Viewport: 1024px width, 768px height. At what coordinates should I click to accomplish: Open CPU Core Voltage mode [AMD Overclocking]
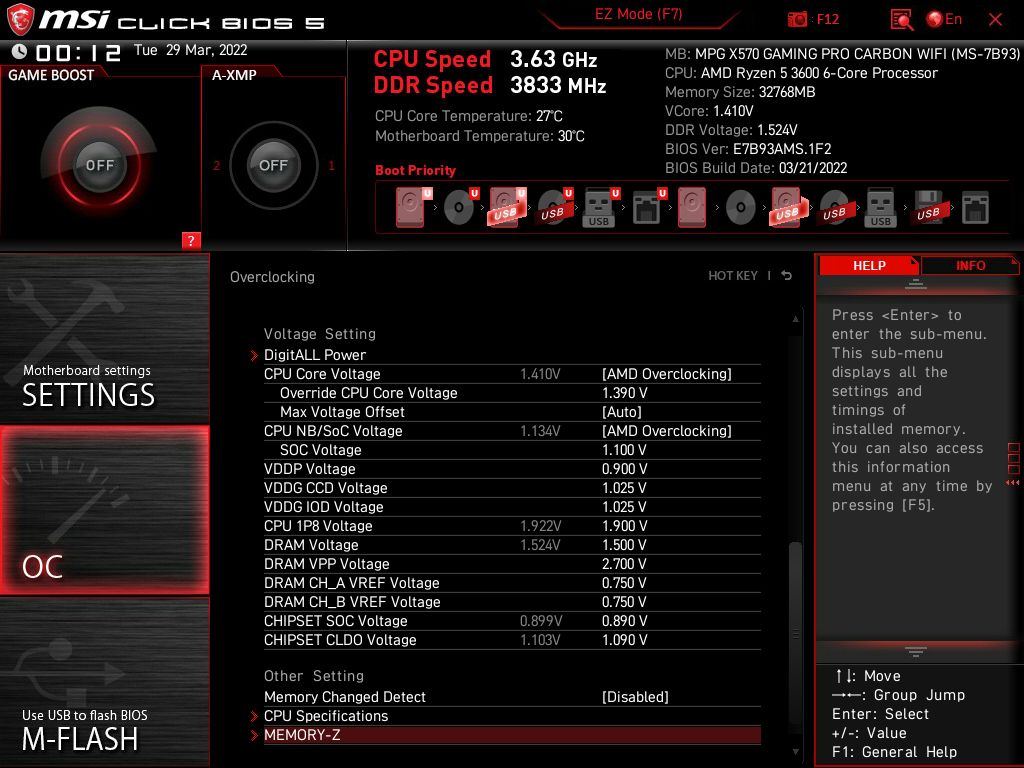(667, 374)
